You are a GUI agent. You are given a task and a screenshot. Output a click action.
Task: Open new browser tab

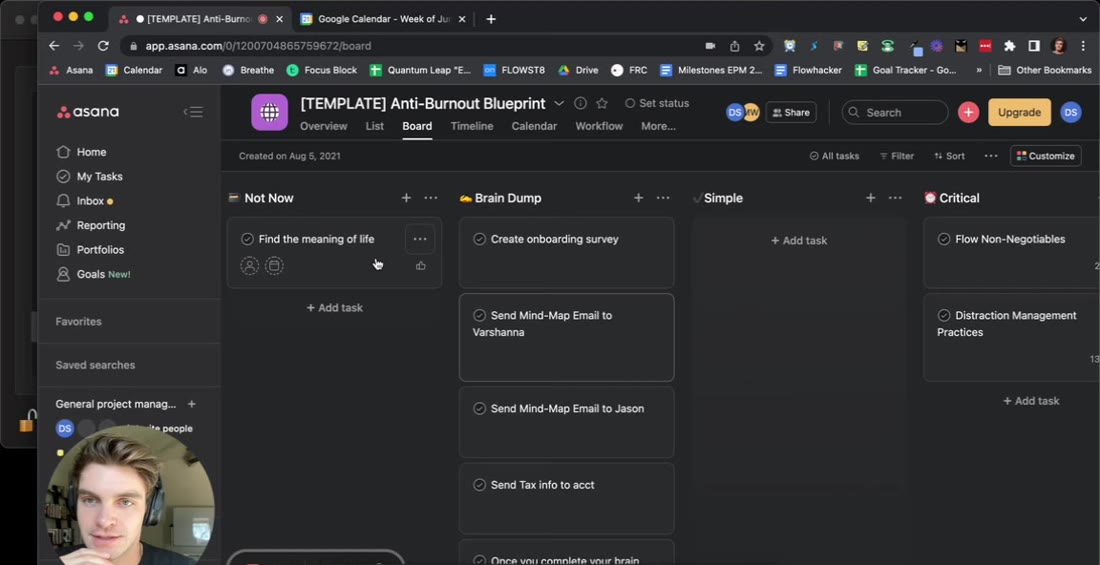tap(491, 19)
